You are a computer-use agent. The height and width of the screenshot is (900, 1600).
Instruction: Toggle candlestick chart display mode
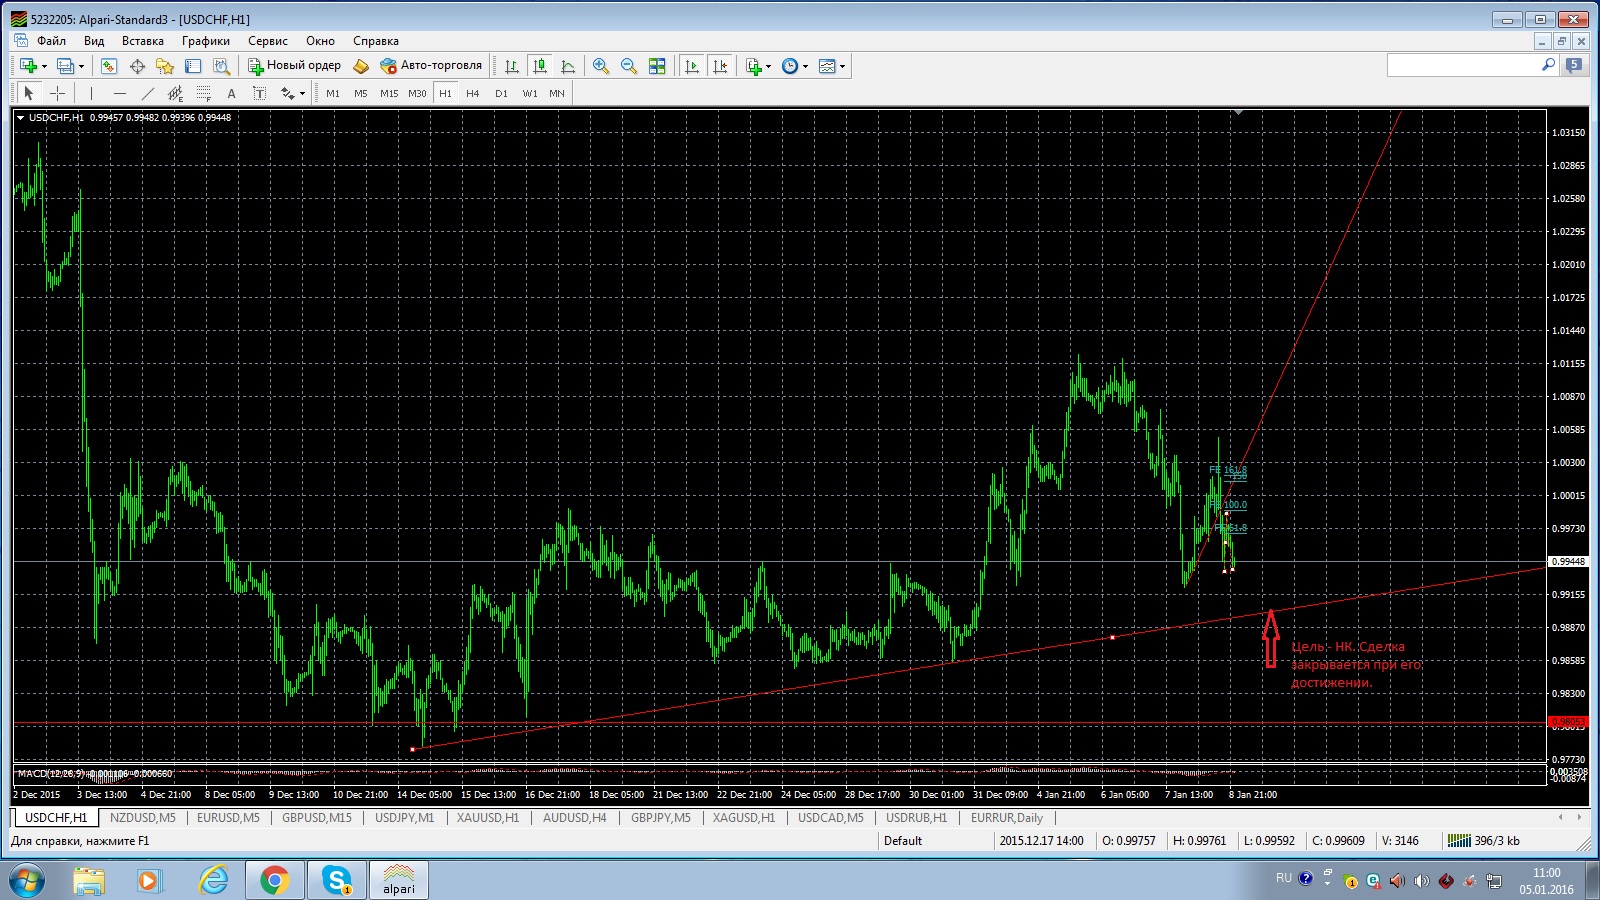(x=540, y=66)
